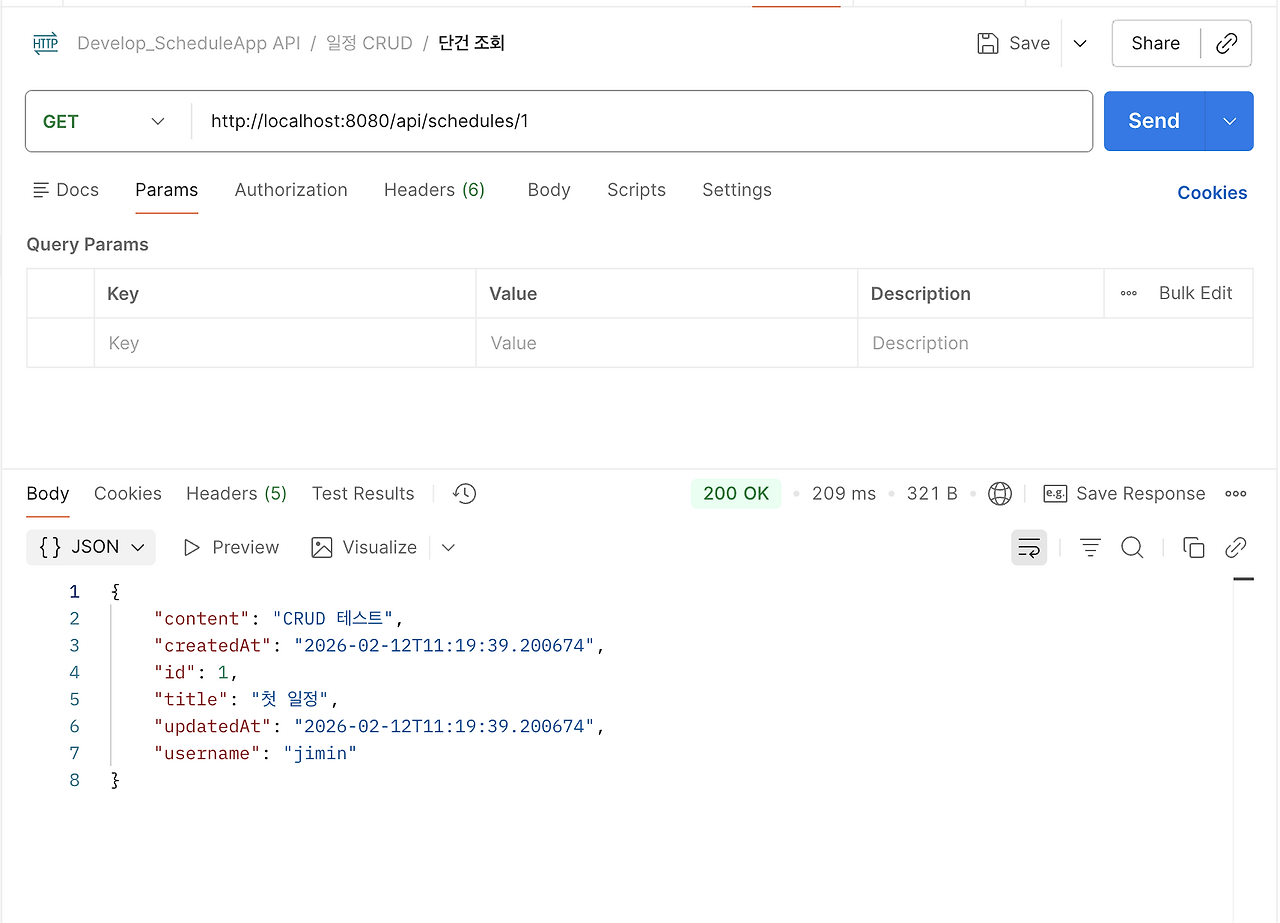This screenshot has width=1280, height=923.
Task: Click the 일정 CRUD breadcrumb
Action: pos(369,43)
